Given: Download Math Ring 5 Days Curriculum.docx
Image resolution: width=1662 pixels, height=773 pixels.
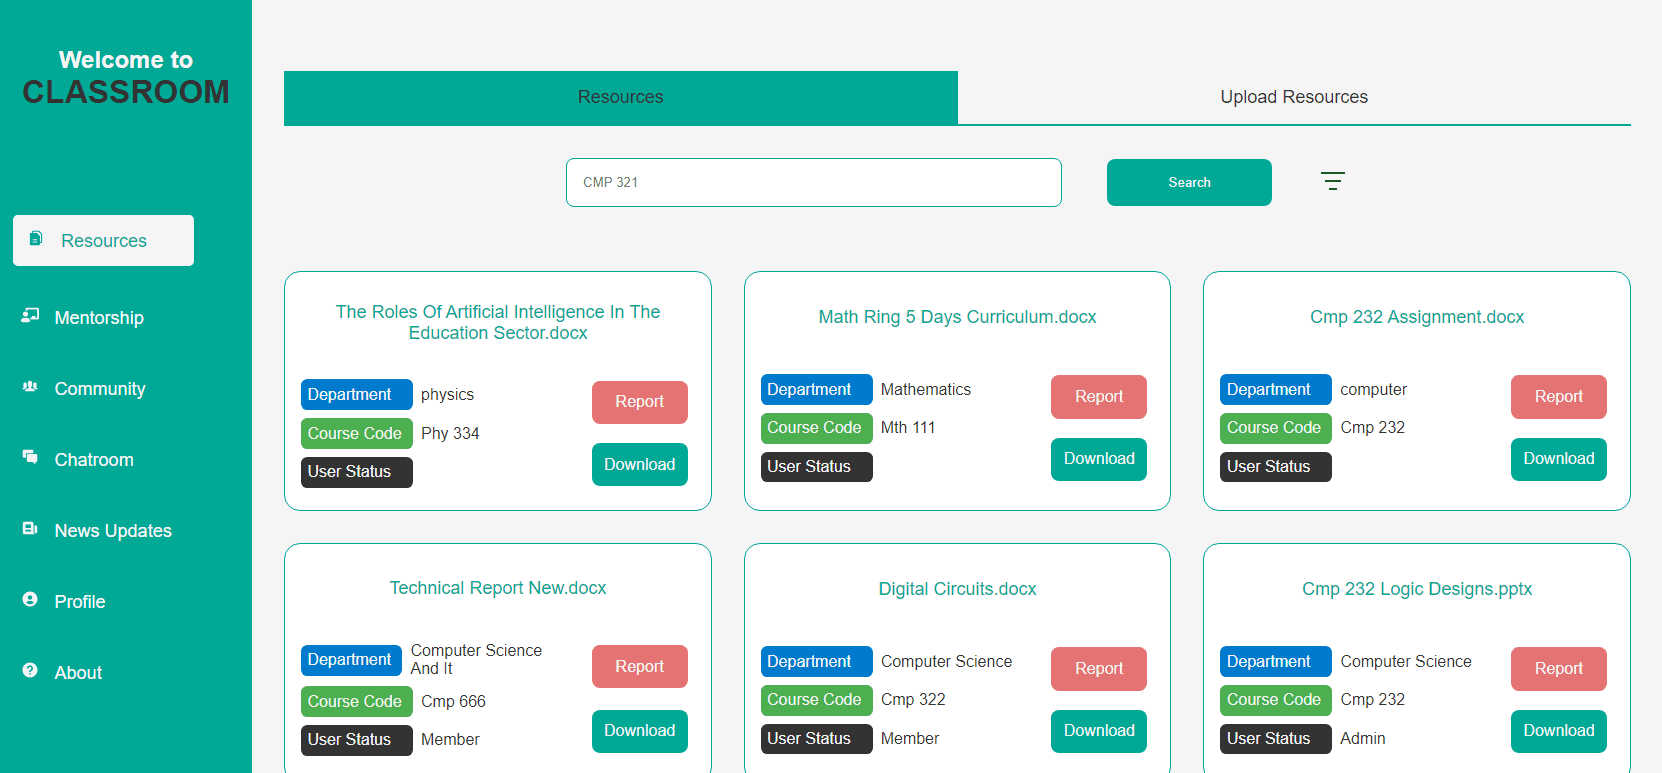Looking at the screenshot, I should [x=1099, y=459].
